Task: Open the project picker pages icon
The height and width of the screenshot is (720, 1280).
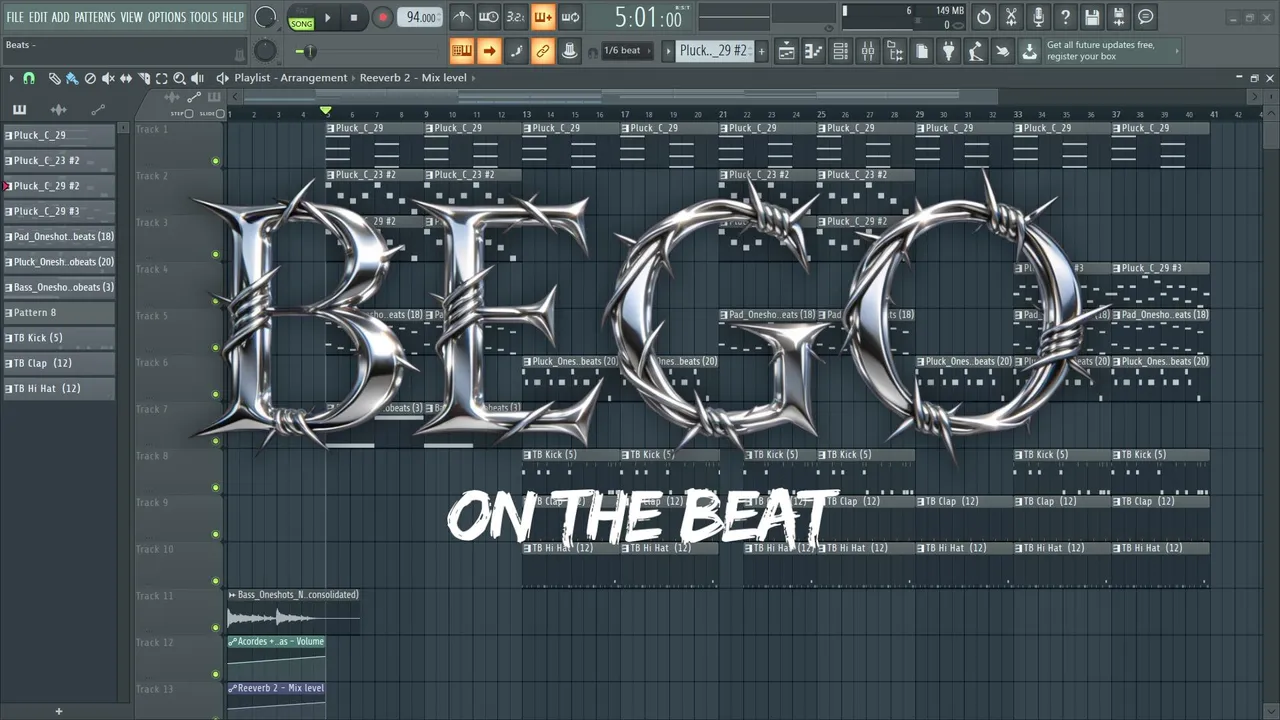Action: coord(922,51)
